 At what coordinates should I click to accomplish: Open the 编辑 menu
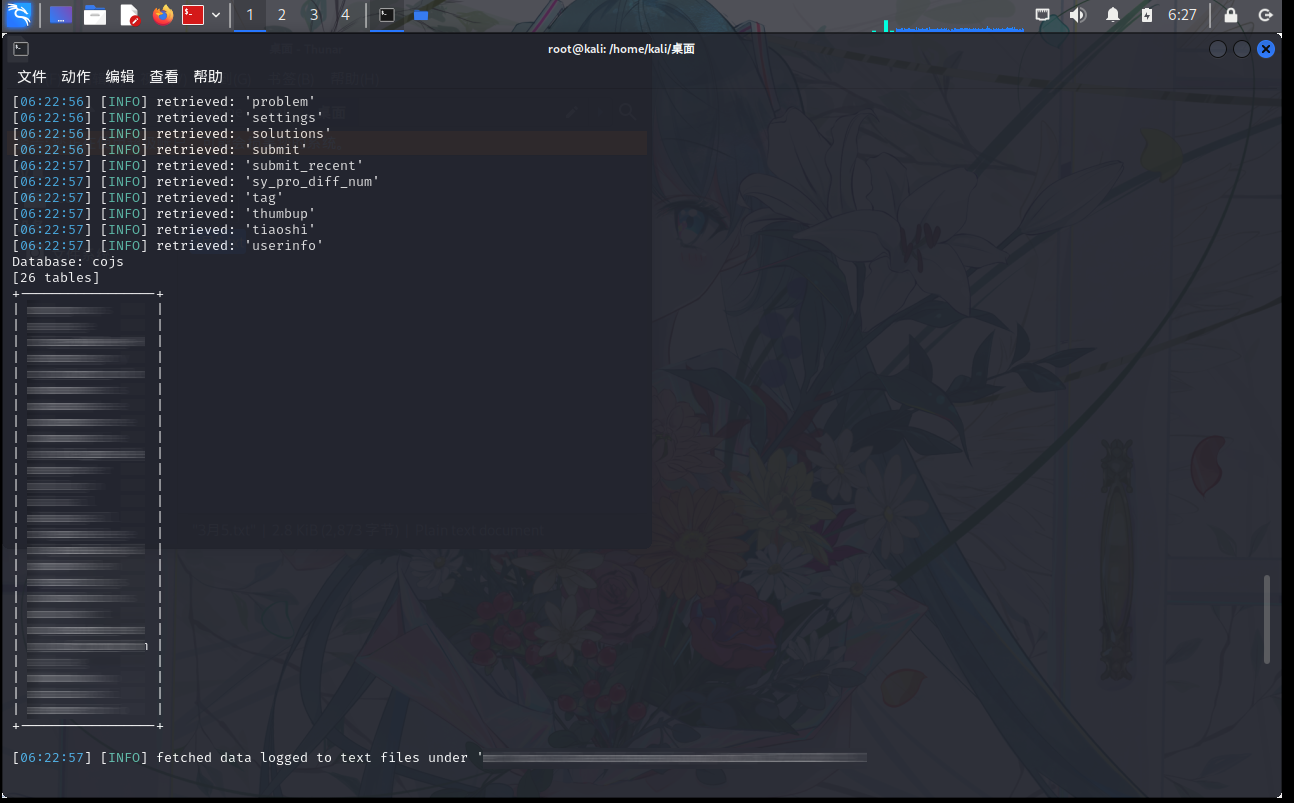120,77
